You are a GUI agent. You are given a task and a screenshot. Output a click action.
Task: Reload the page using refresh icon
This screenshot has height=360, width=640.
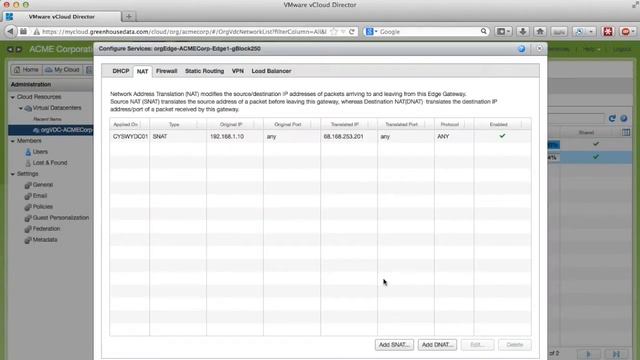point(351,31)
